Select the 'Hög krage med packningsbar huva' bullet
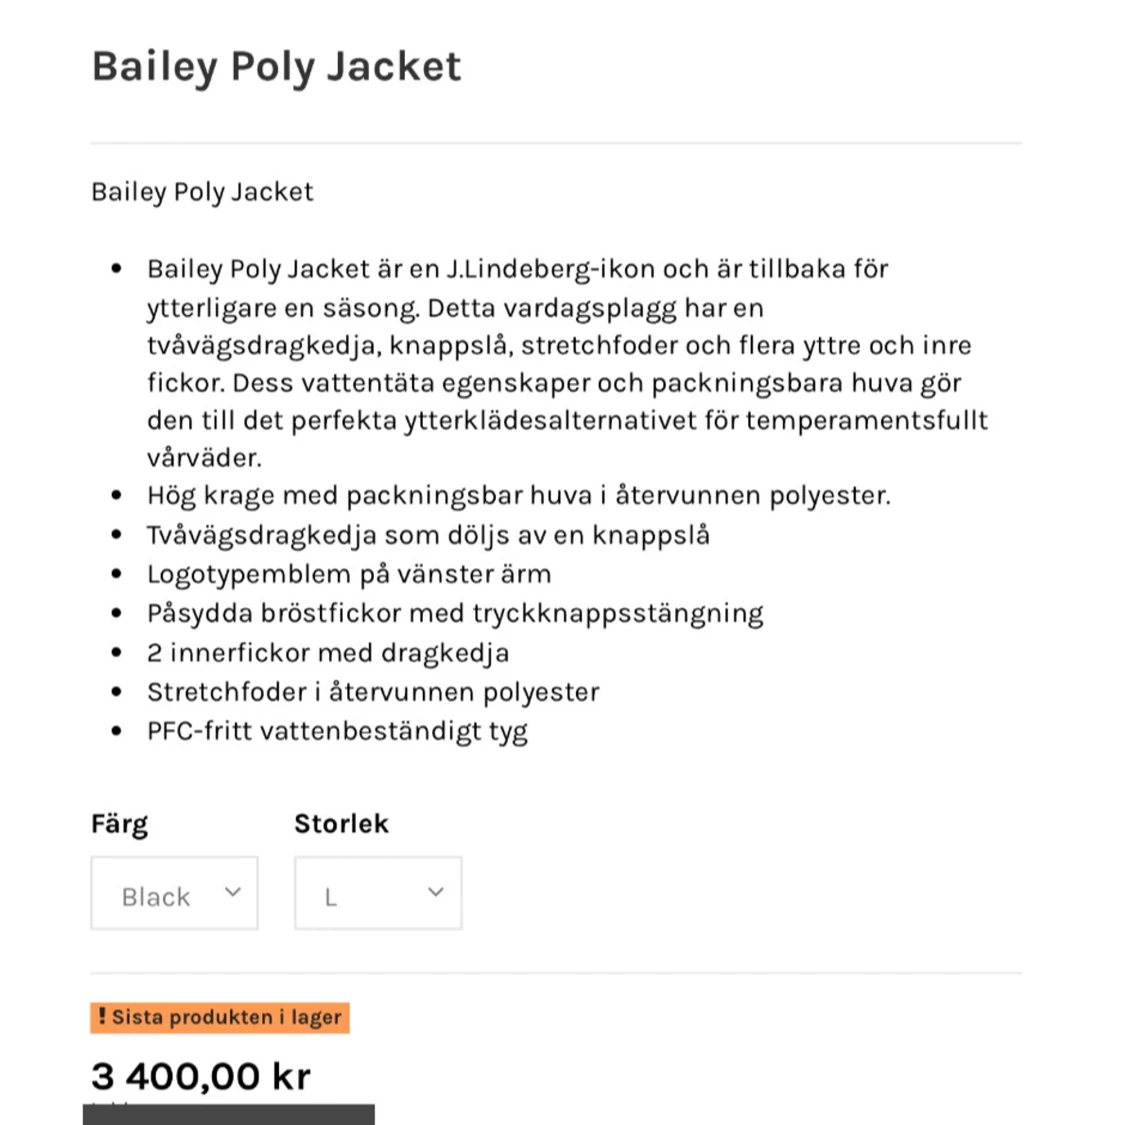 (518, 495)
